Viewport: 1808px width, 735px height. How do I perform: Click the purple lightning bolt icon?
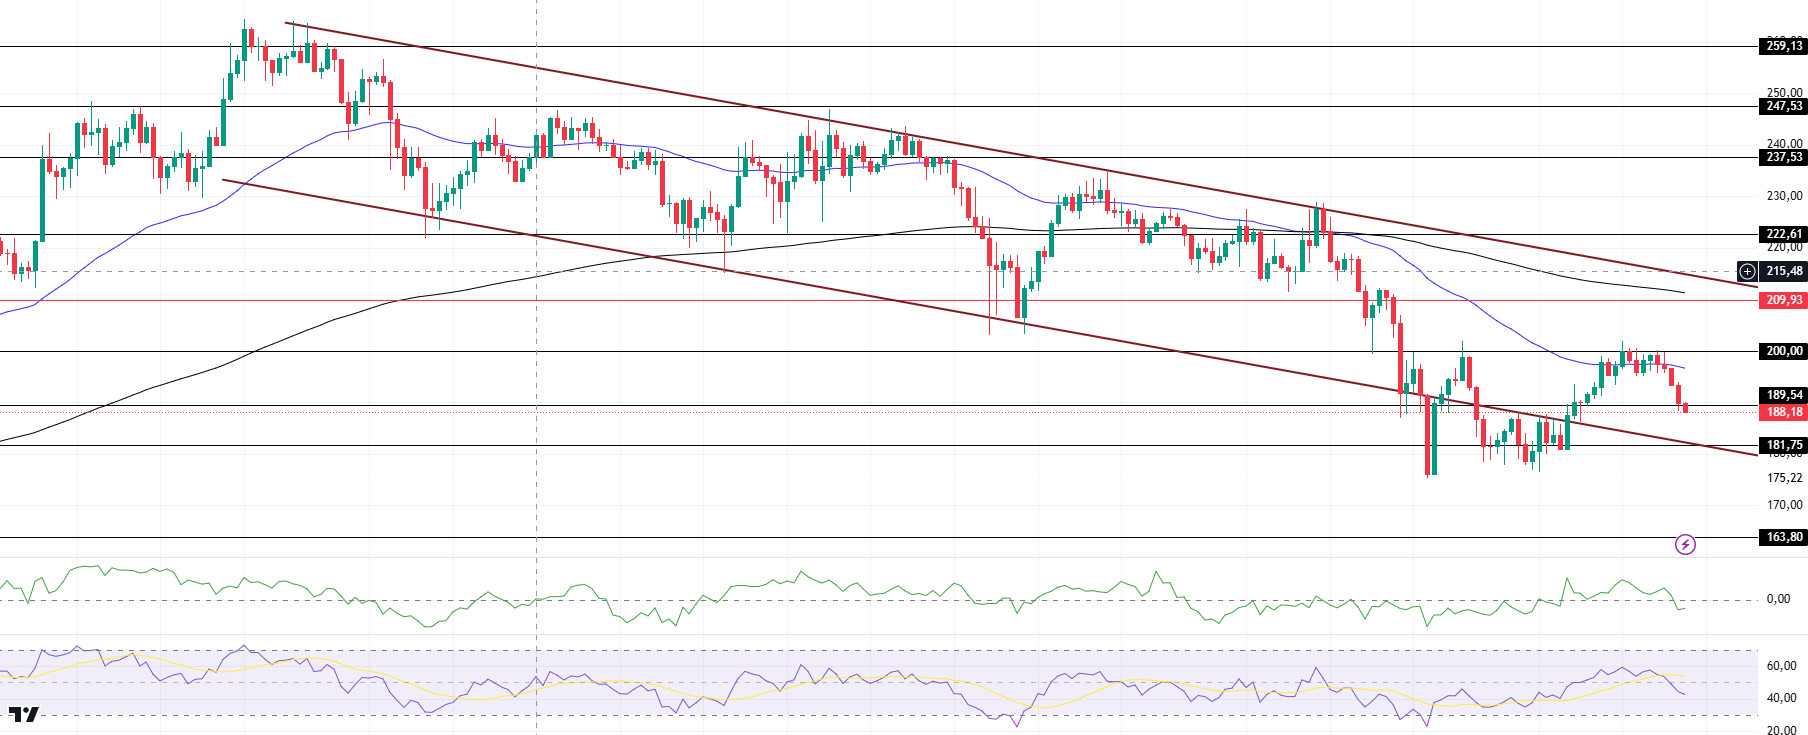(x=1685, y=545)
